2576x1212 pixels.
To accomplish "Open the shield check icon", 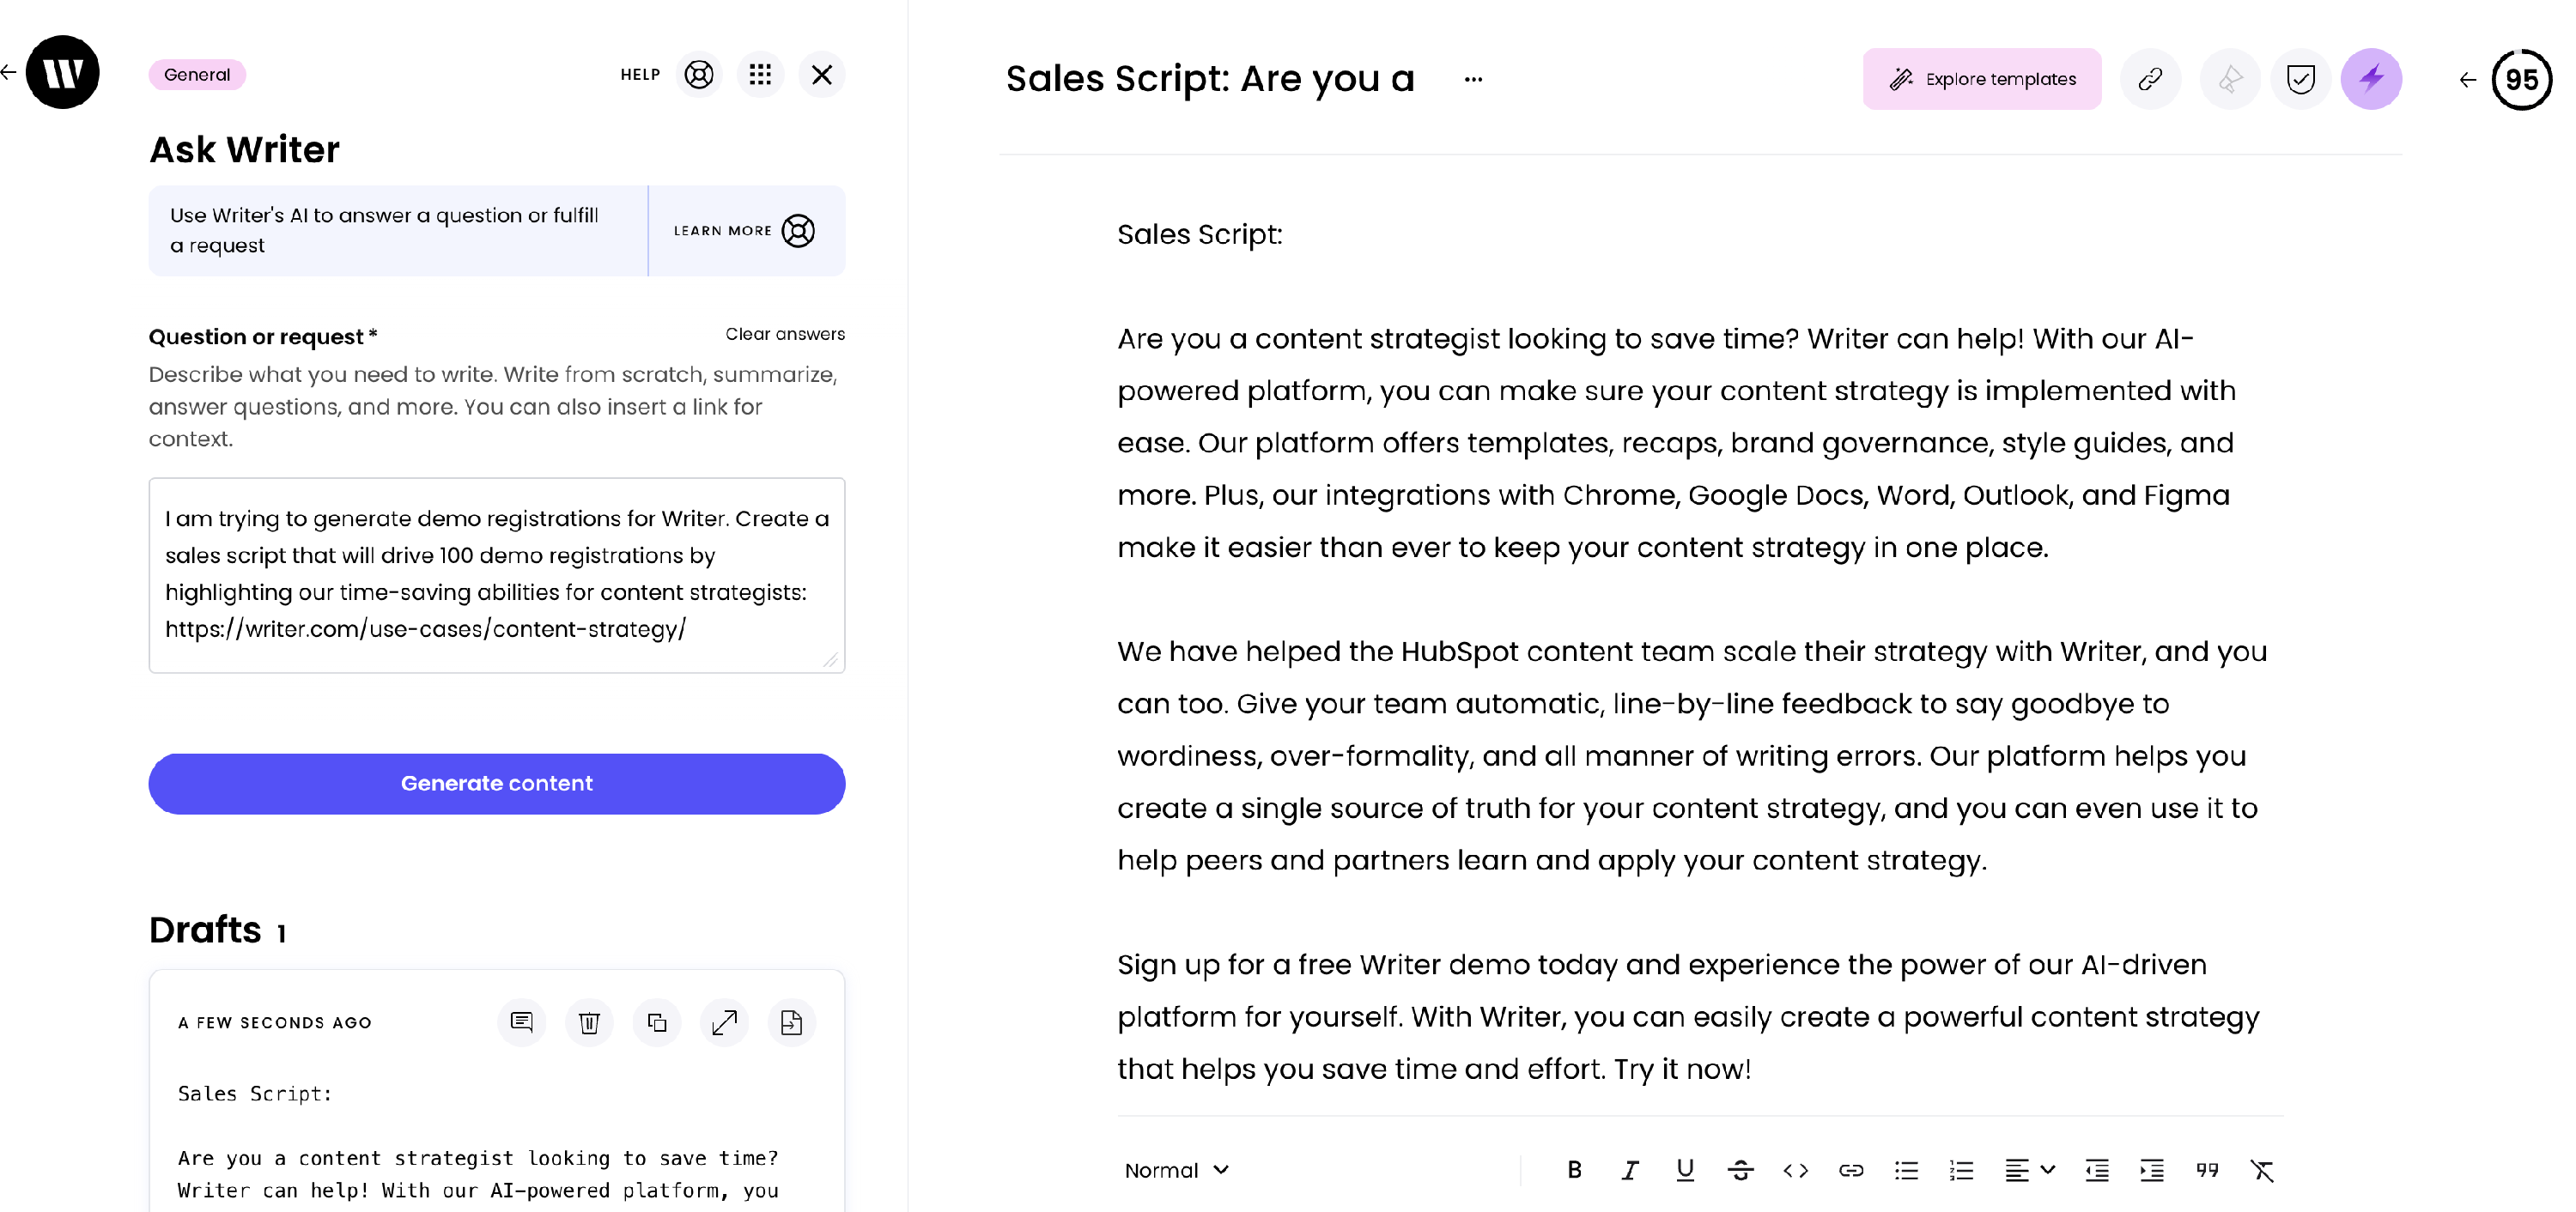I will coord(2300,79).
